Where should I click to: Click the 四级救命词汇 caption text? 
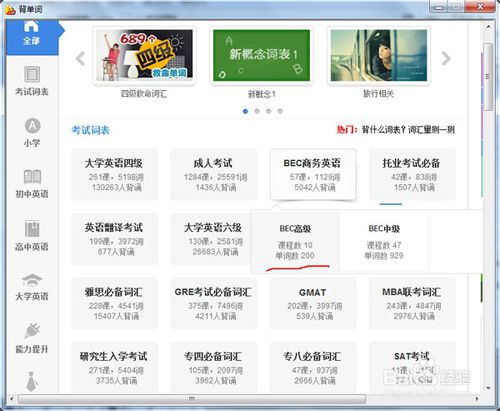[144, 94]
